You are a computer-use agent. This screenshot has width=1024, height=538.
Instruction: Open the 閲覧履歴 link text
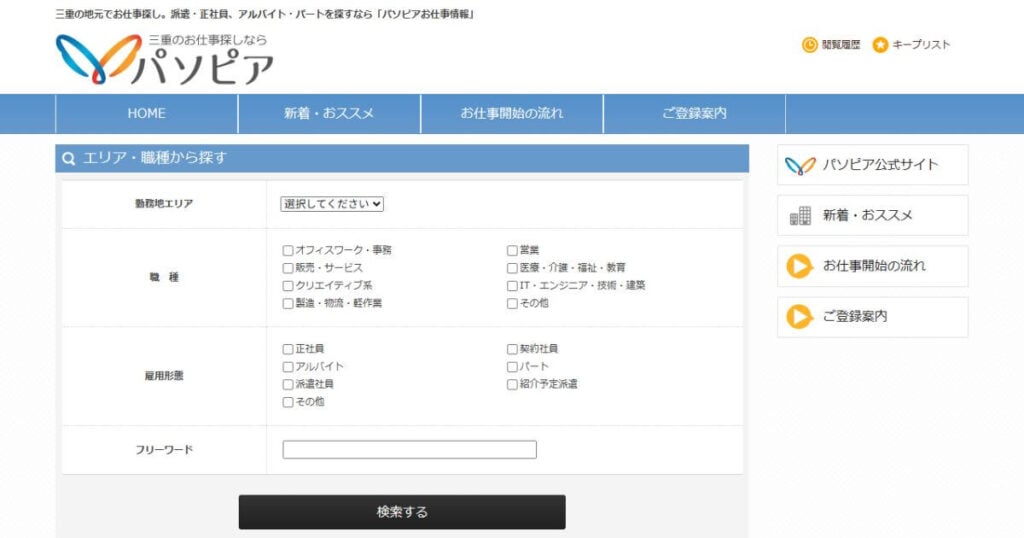[x=841, y=45]
